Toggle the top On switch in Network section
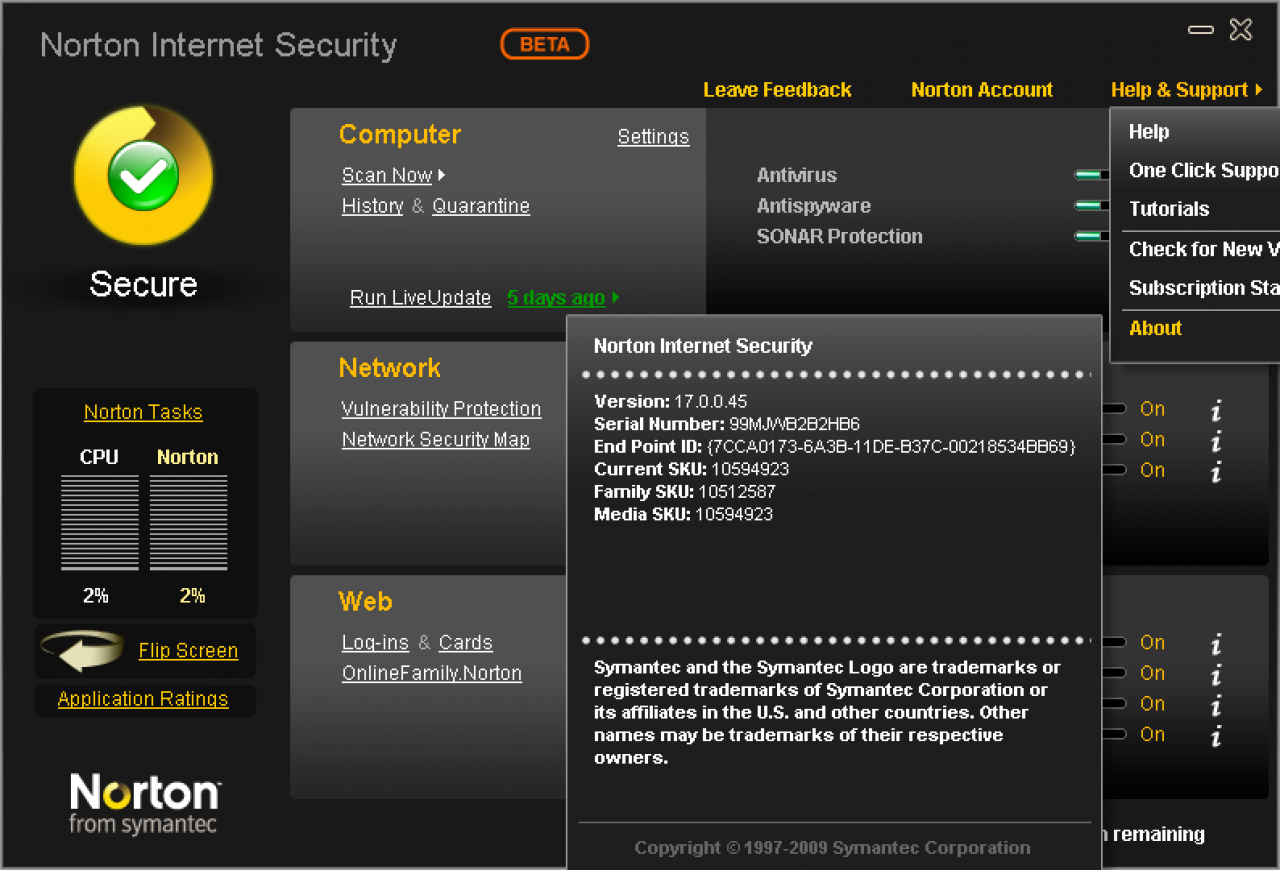The image size is (1280, 870). tap(1116, 409)
